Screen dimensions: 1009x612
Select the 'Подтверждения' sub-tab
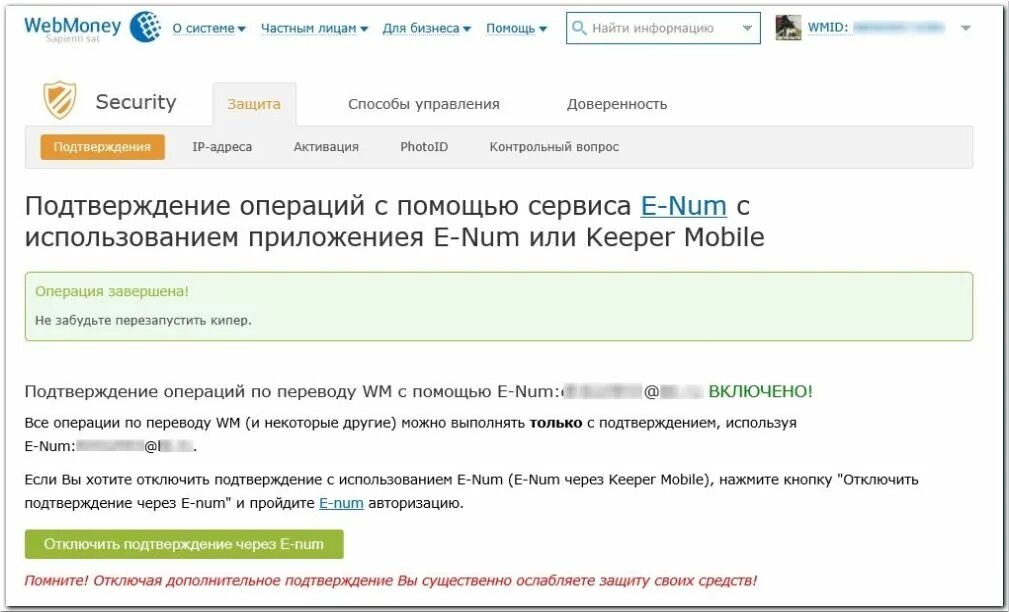102,147
